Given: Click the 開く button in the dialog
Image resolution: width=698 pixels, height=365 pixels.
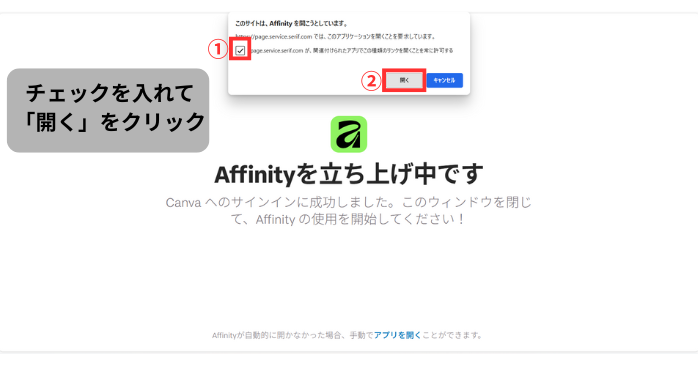Looking at the screenshot, I should click(404, 80).
